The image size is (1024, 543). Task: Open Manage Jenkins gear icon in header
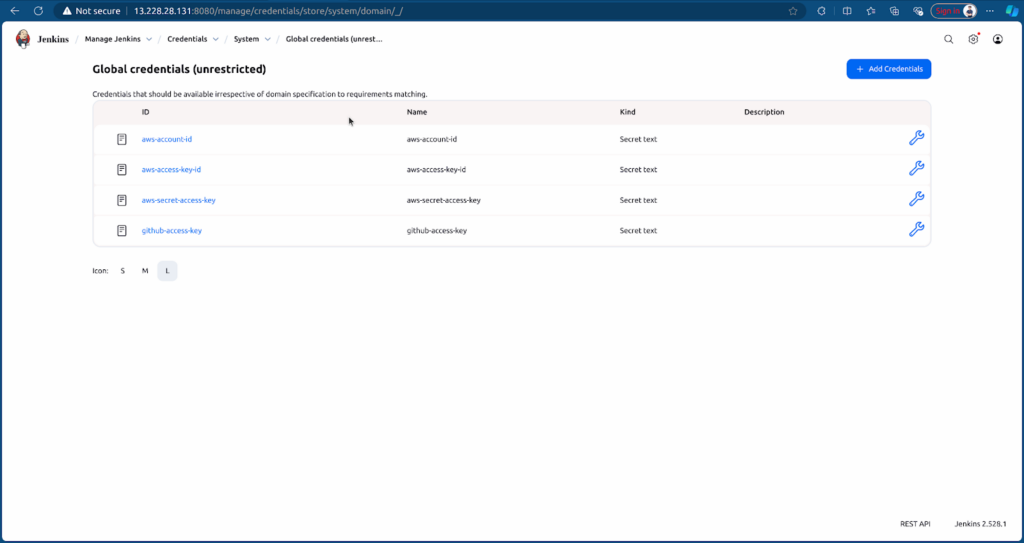(973, 39)
